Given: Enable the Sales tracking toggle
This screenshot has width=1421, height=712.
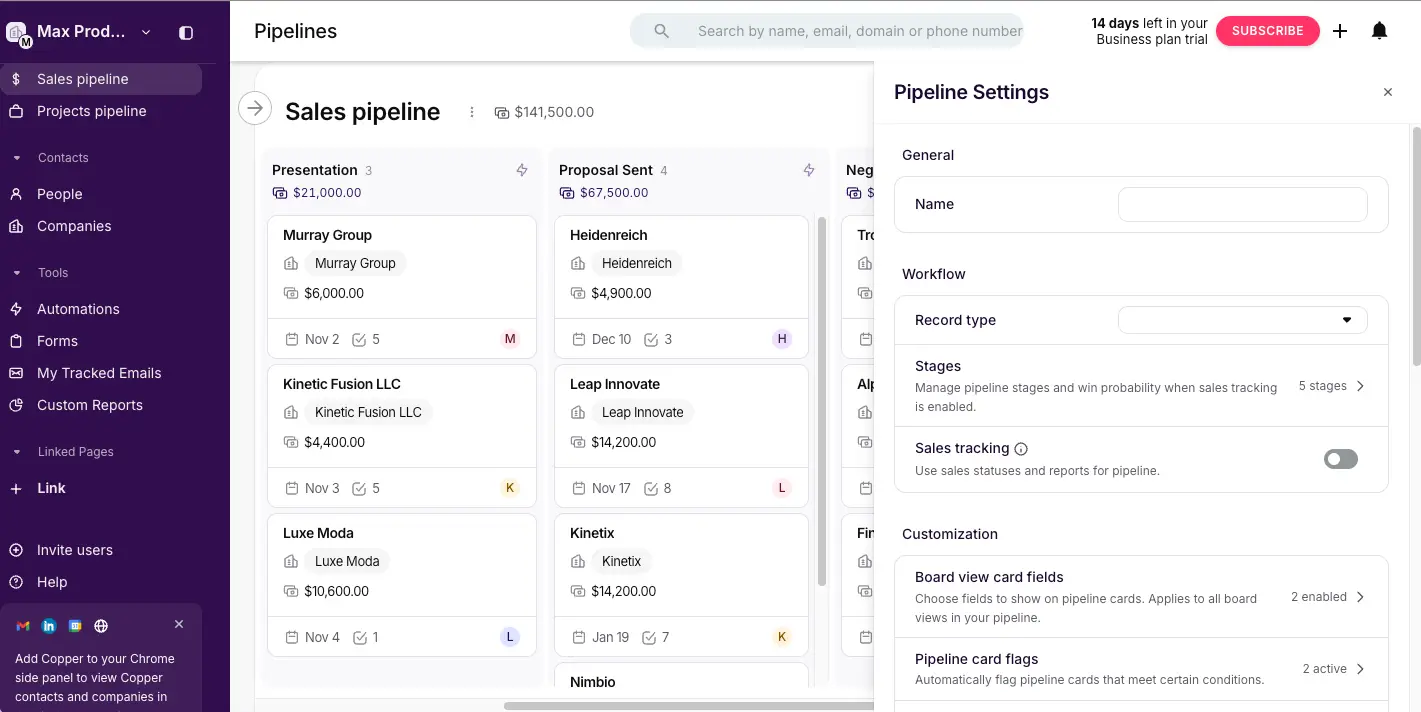Looking at the screenshot, I should tap(1340, 458).
